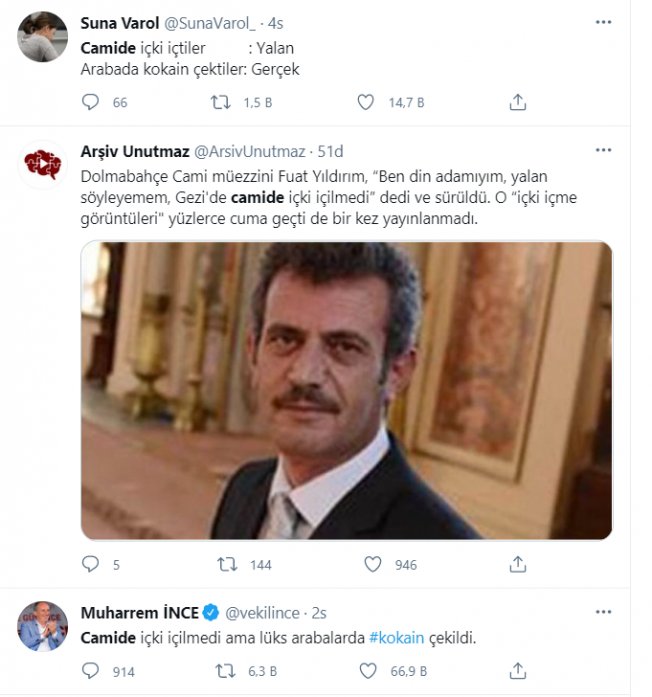Share Muharrem İNCE's tweet
This screenshot has height=697, width=652.
[517, 671]
